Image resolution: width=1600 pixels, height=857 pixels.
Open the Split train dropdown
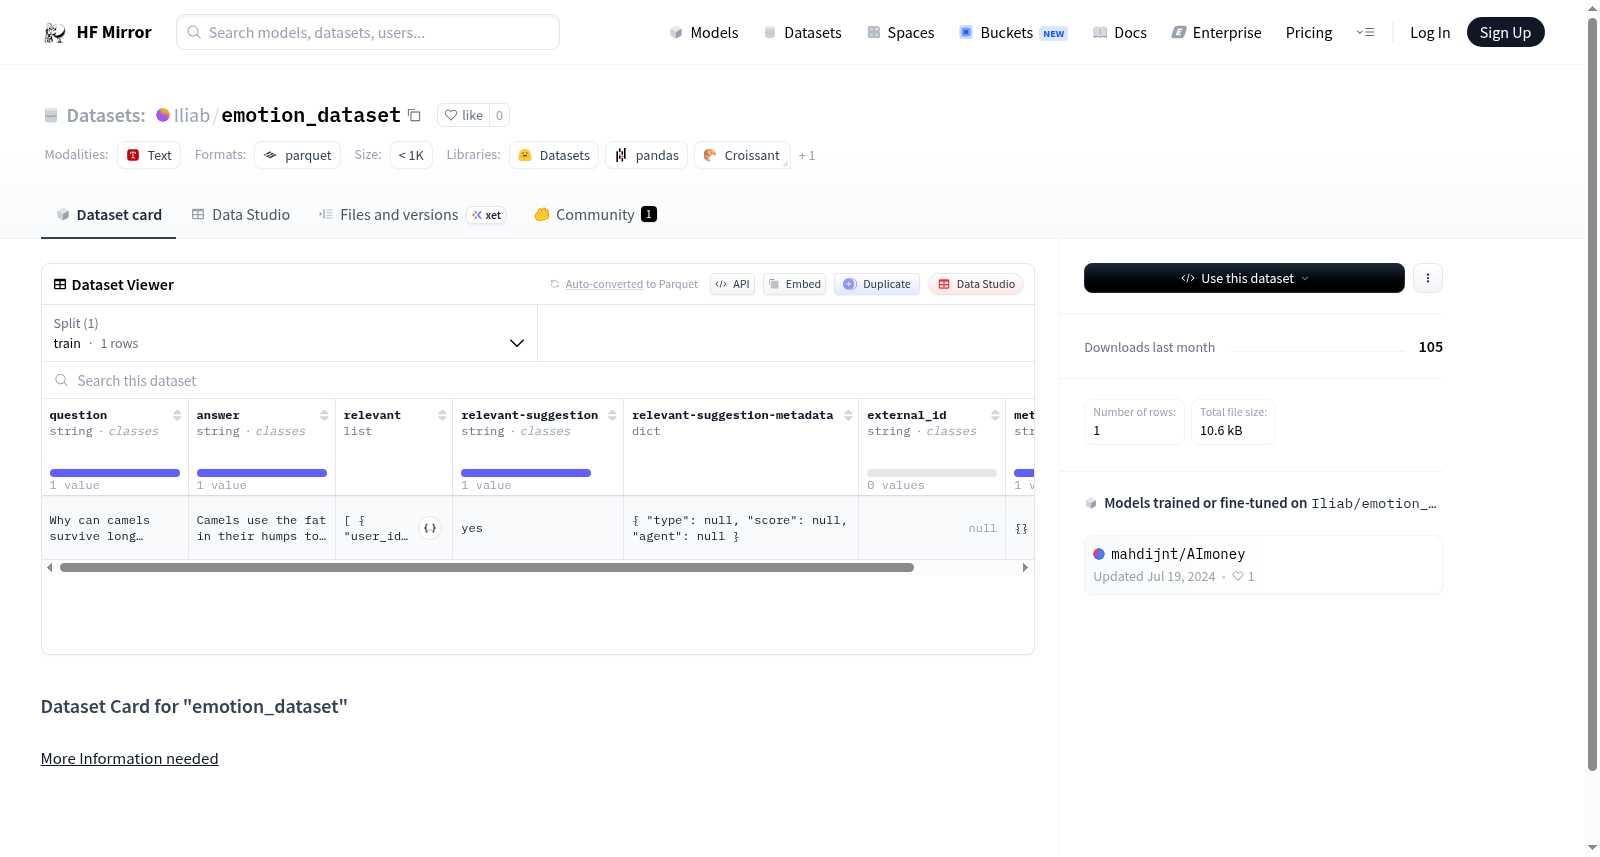point(289,333)
